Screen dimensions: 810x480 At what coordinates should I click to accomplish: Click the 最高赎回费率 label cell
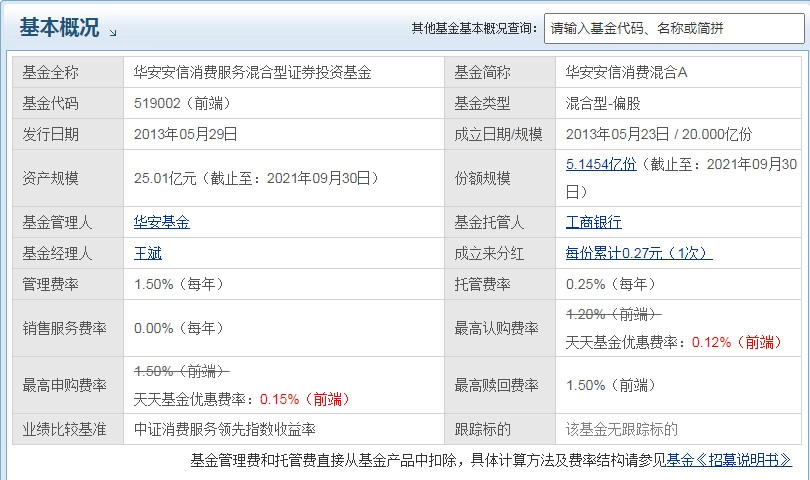[500, 385]
